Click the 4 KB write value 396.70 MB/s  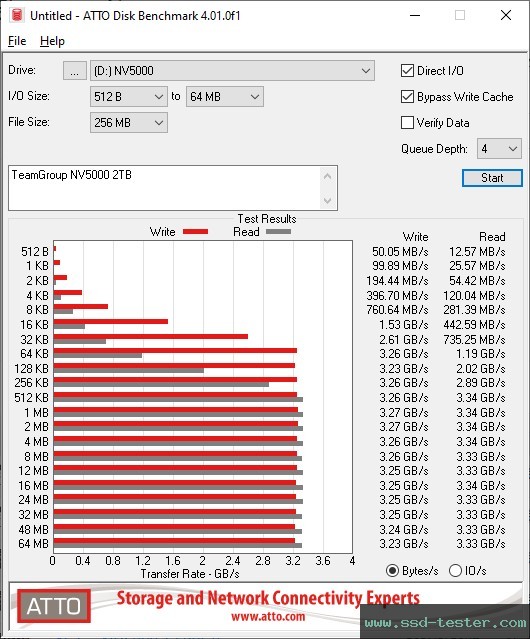397,295
